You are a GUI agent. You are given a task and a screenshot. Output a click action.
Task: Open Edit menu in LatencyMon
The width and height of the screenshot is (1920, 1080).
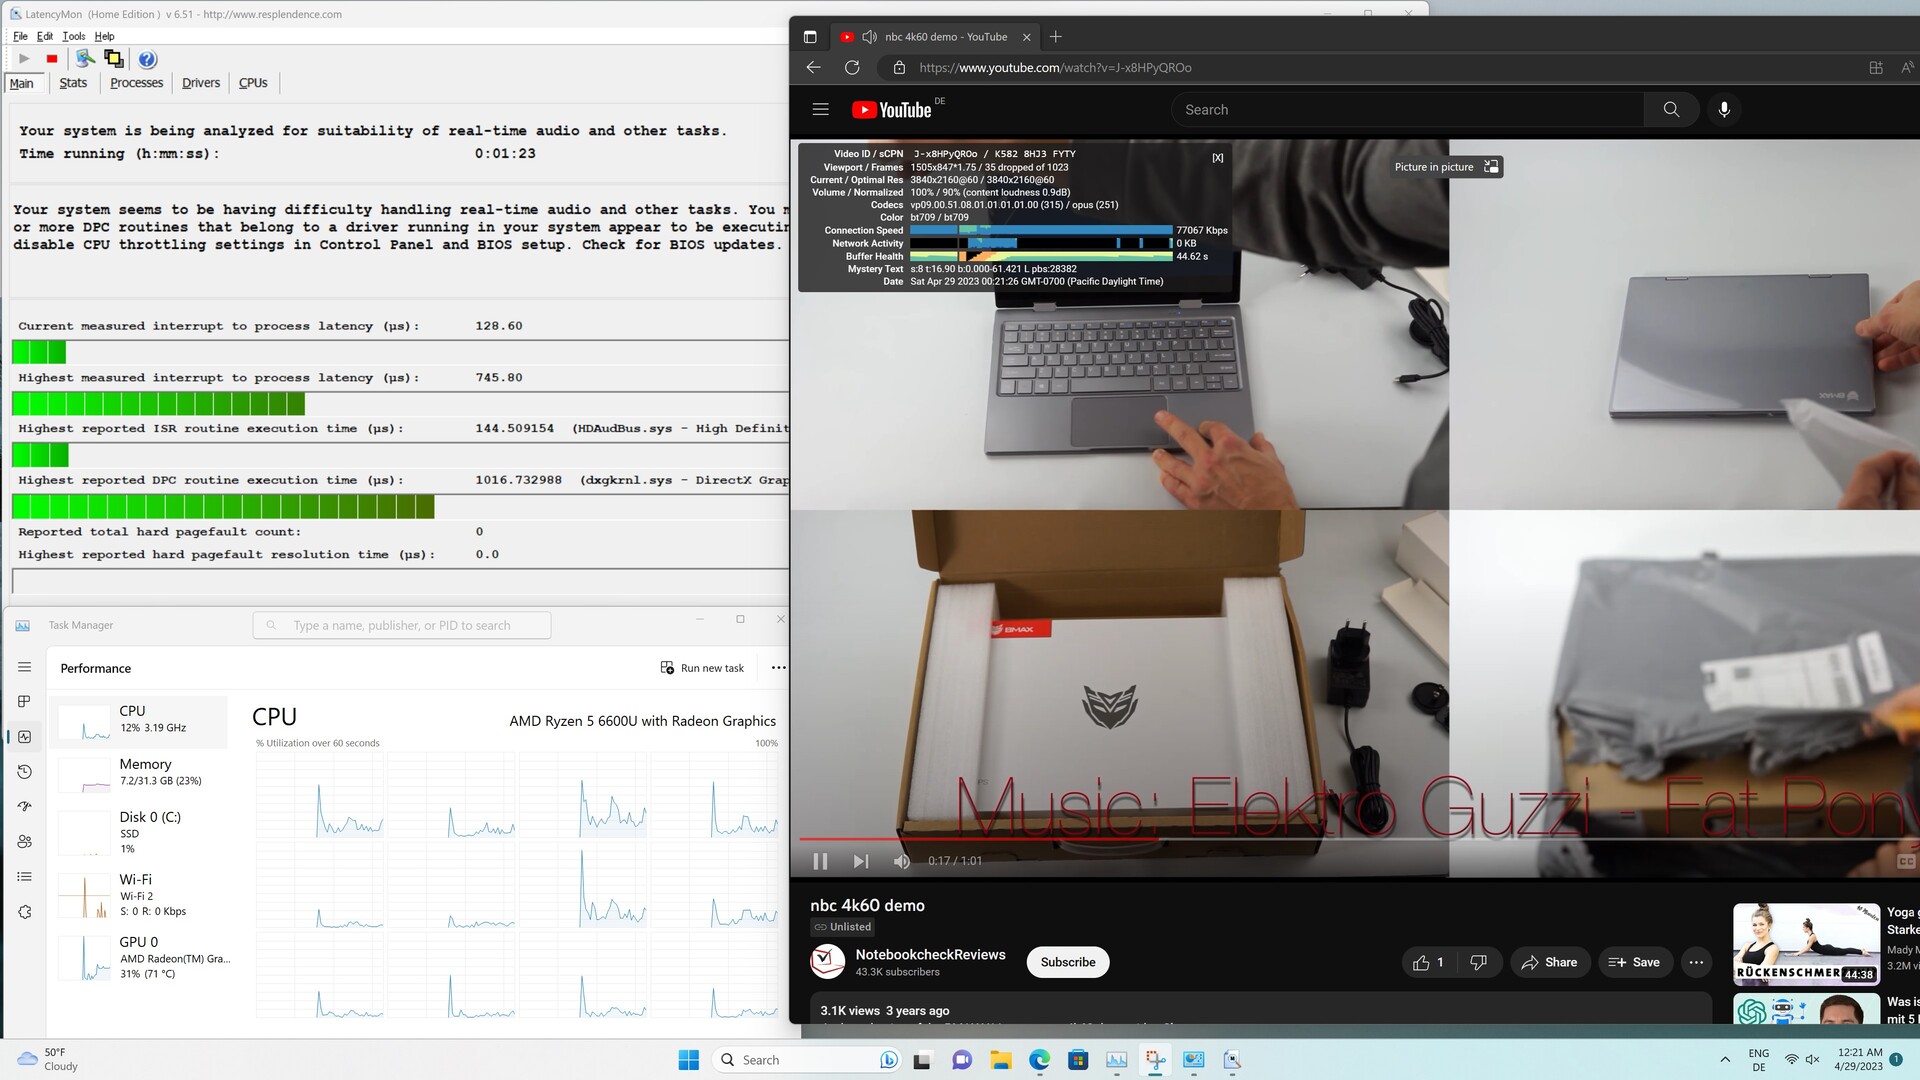click(x=45, y=36)
